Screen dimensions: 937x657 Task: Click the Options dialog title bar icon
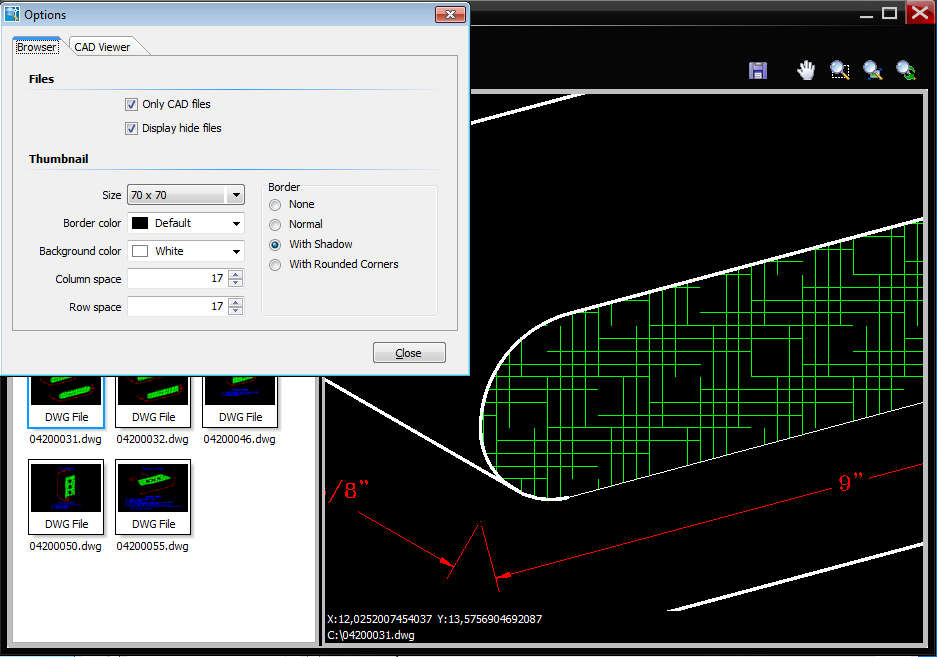tap(13, 14)
